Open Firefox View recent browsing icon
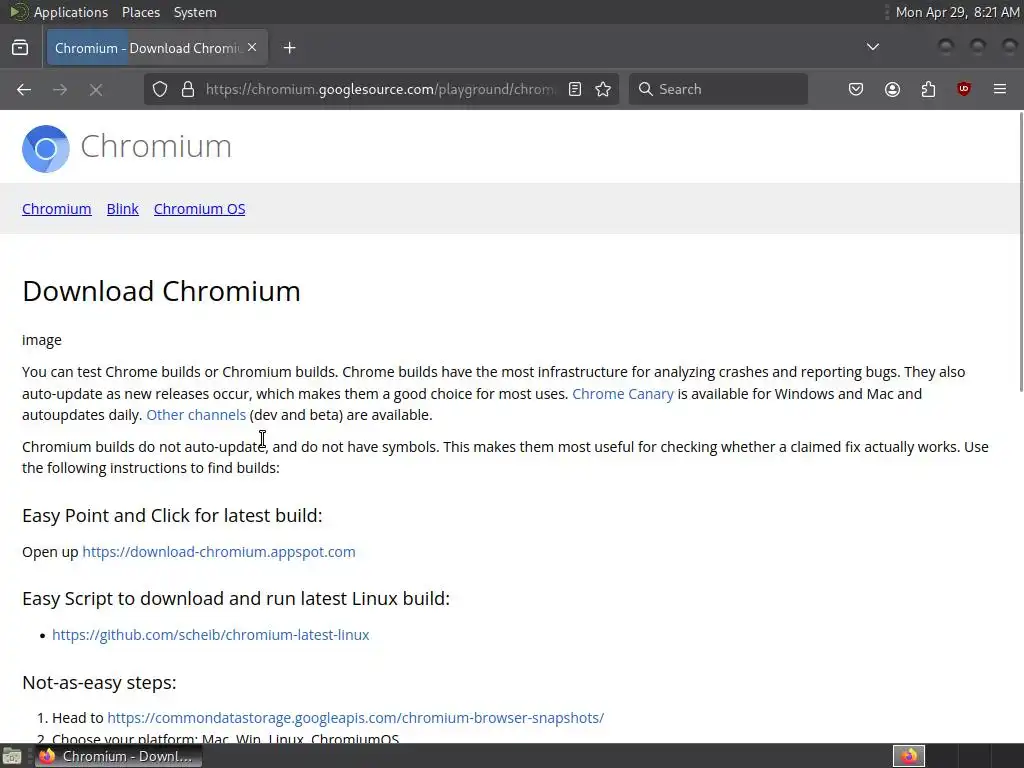This screenshot has width=1024, height=768. tap(20, 48)
